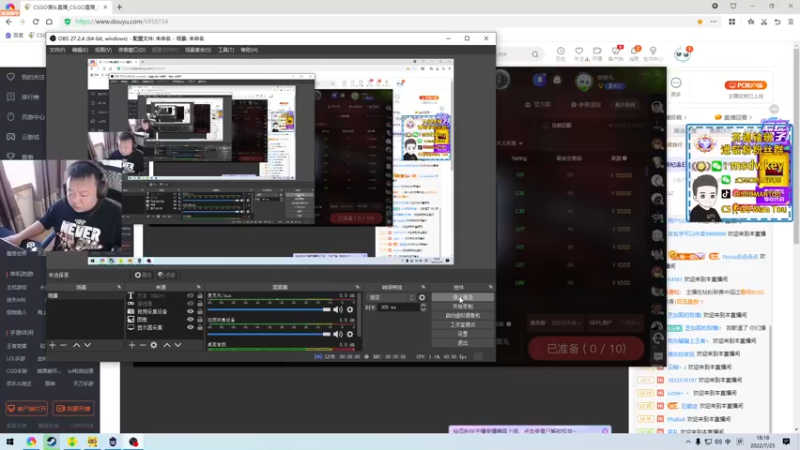The image size is (800, 450).
Task: Open video capture device mixer settings gear
Action: coord(350,334)
